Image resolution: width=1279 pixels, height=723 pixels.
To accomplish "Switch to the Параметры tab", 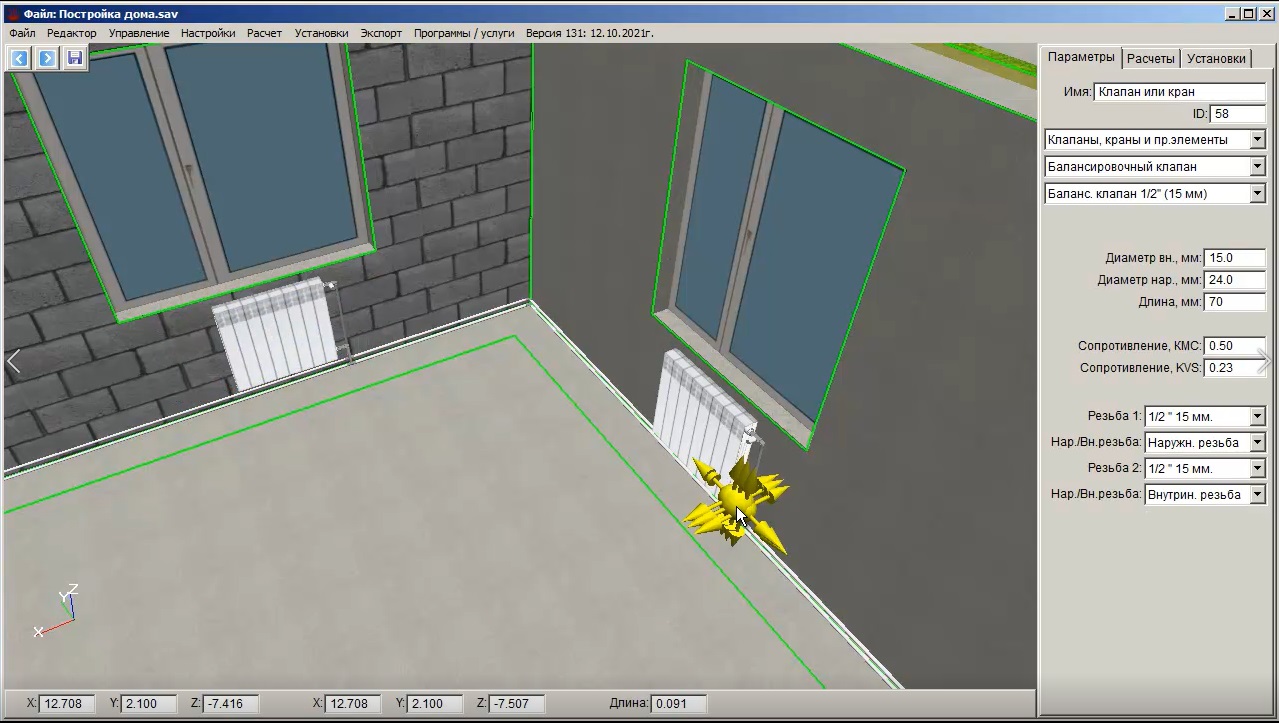I will pyautogui.click(x=1081, y=57).
